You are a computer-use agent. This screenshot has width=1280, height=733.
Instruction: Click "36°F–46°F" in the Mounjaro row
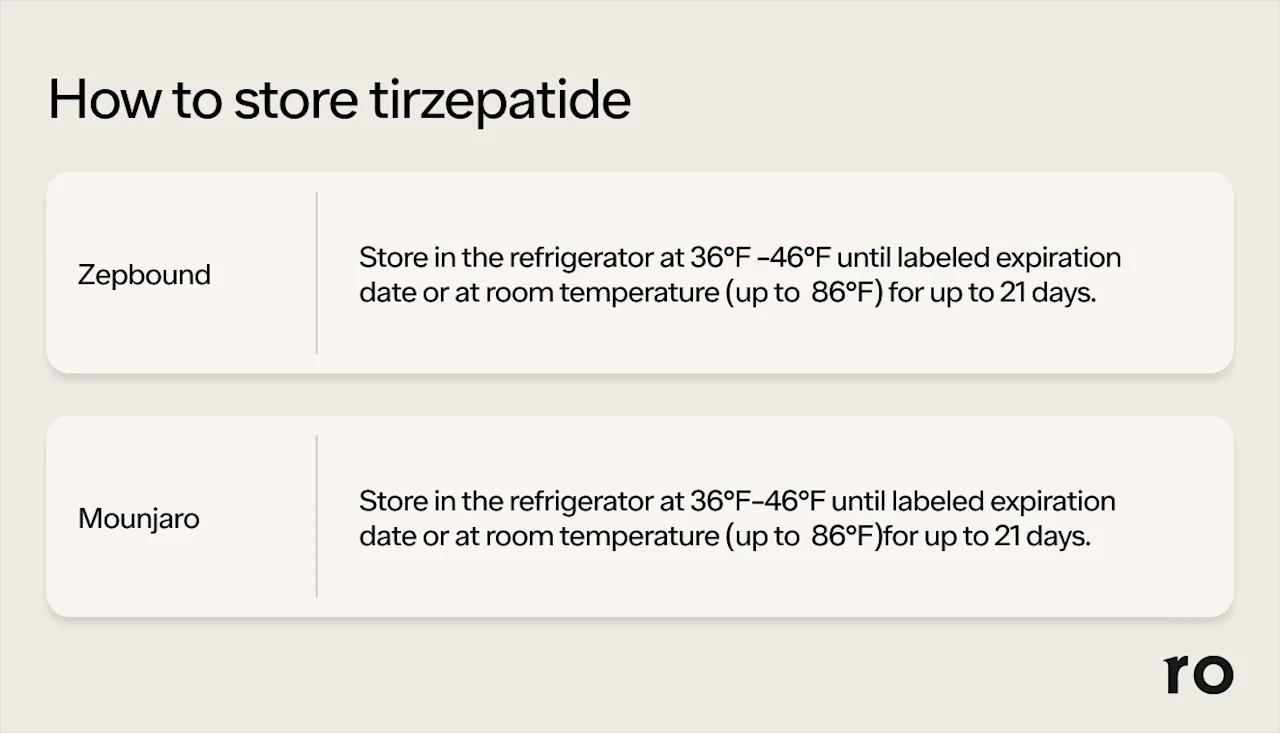pyautogui.click(x=757, y=501)
